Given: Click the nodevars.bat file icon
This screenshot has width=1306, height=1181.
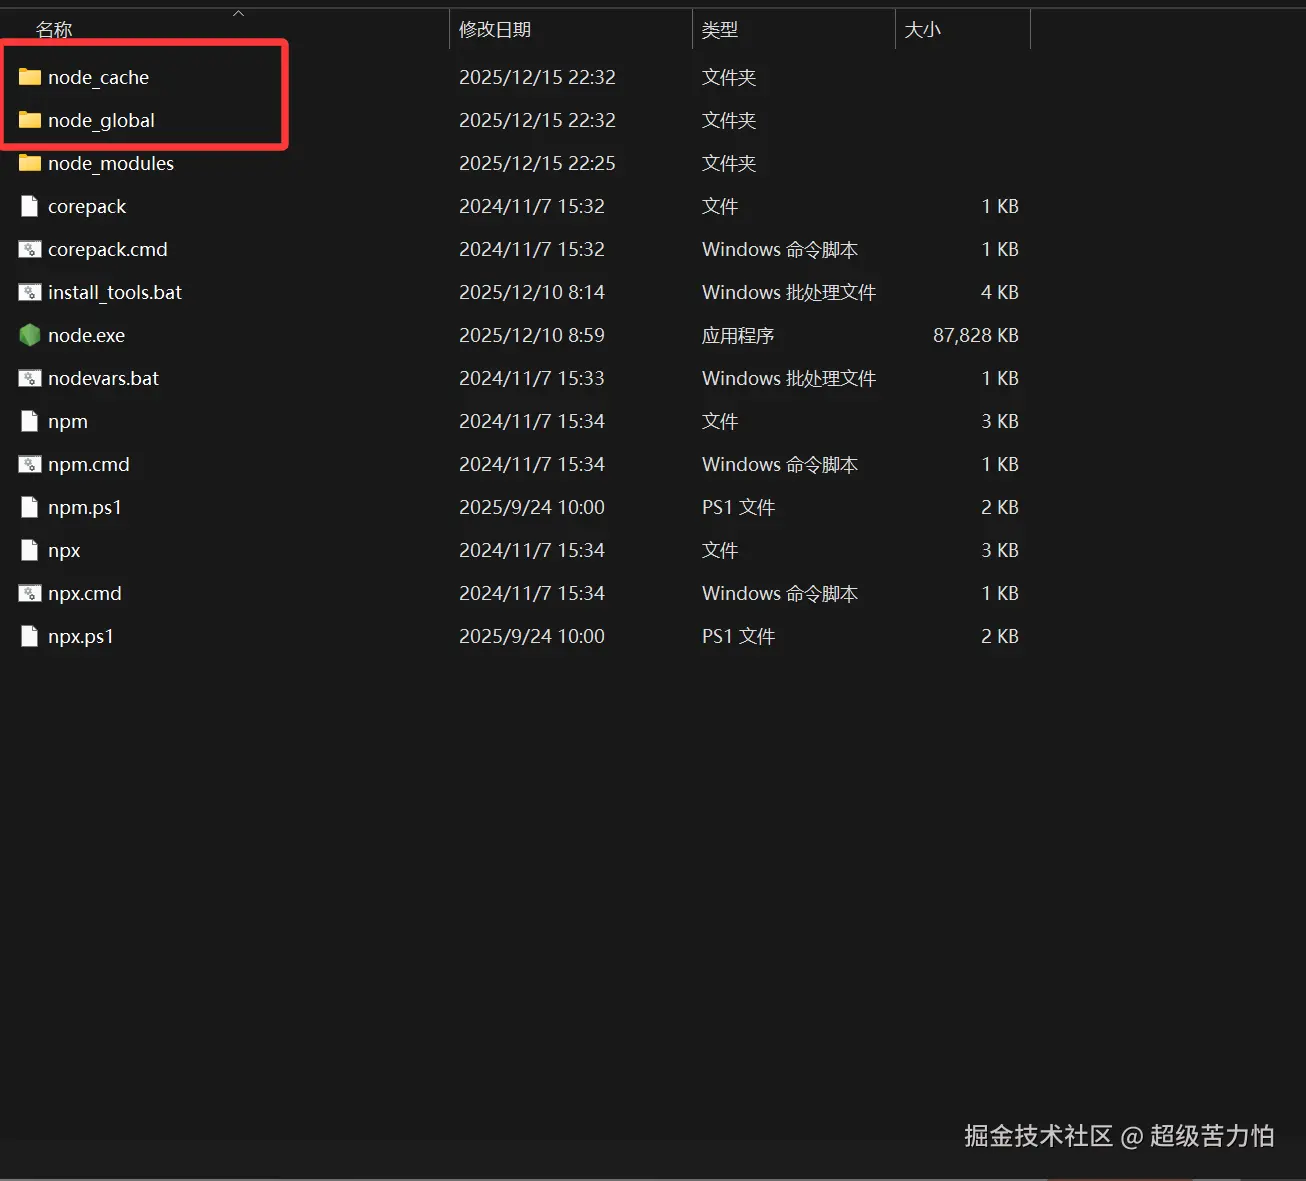Looking at the screenshot, I should pyautogui.click(x=30, y=378).
